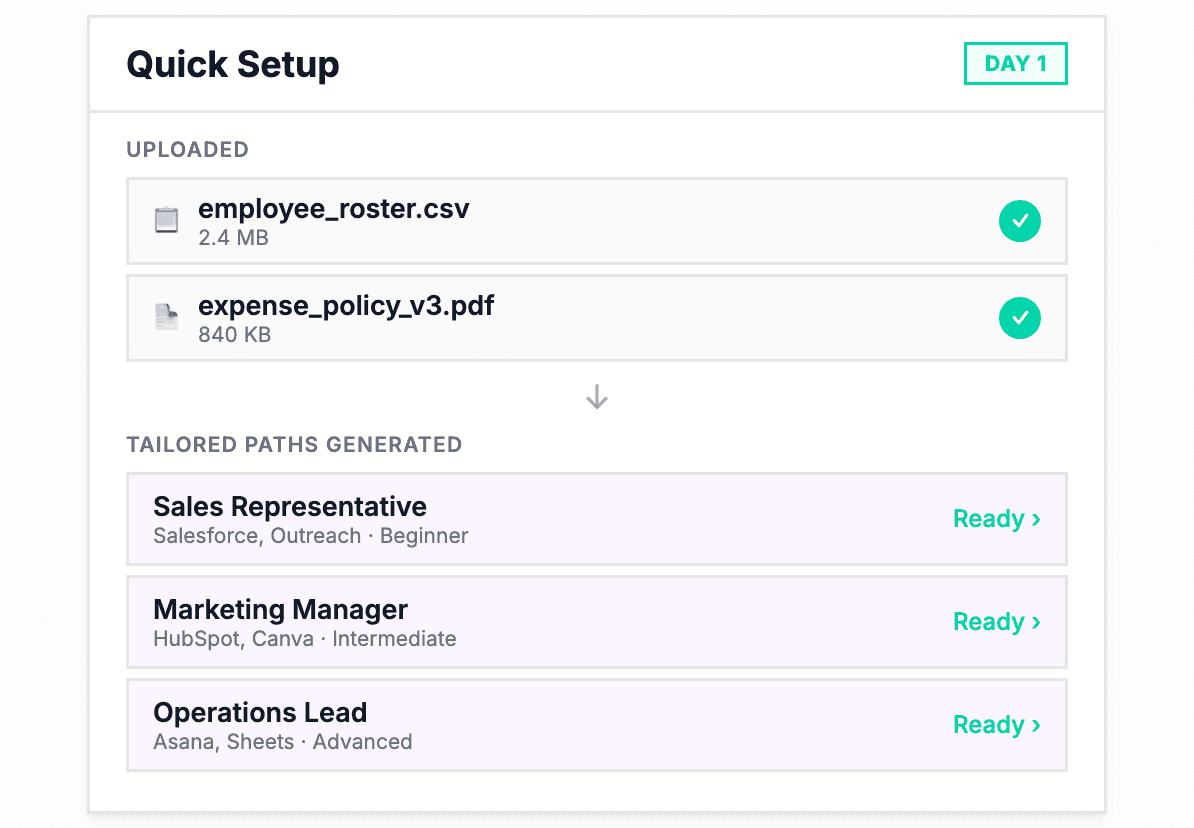The width and height of the screenshot is (1194, 828).
Task: Click the green checkmark for employee_roster.csv
Action: coord(1019,221)
